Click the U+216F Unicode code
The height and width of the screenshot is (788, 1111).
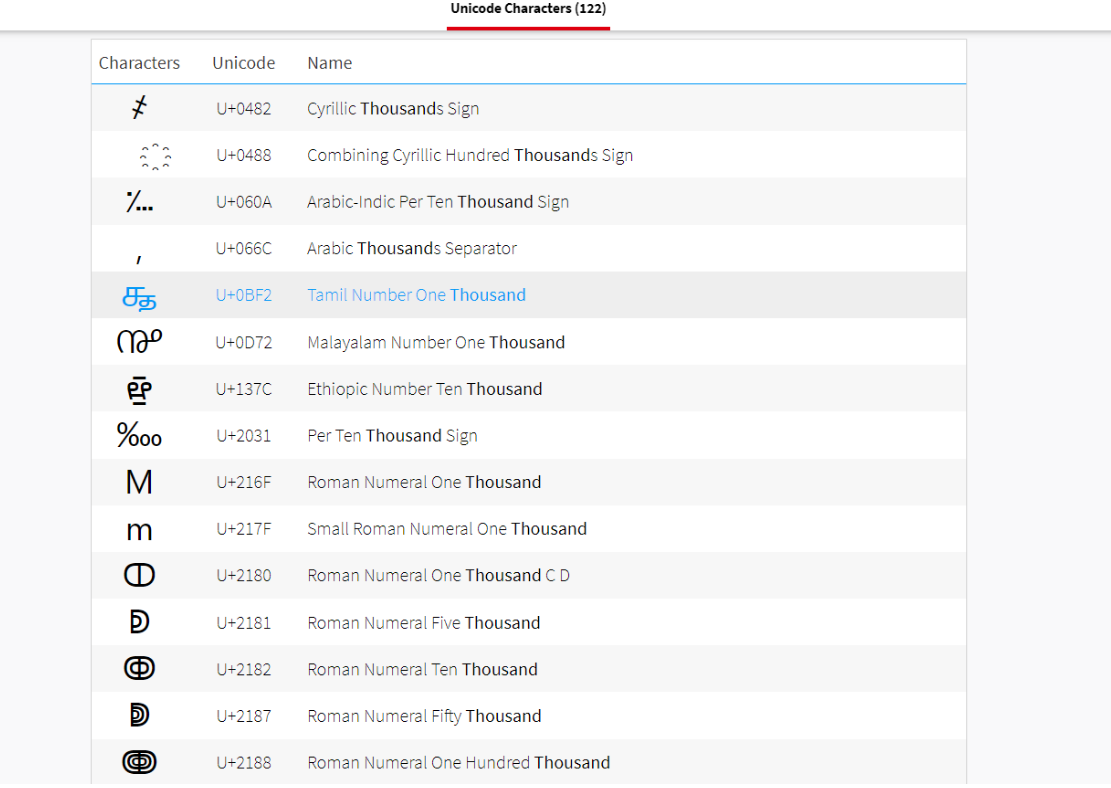click(x=243, y=482)
